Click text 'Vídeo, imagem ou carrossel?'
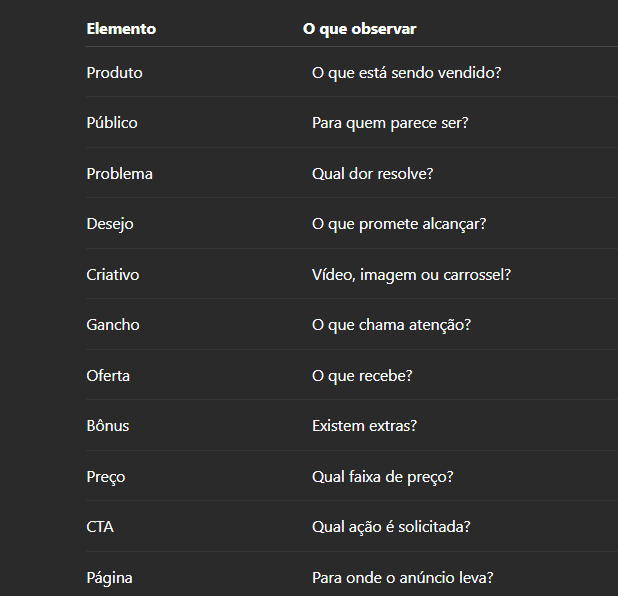This screenshot has width=618, height=596. (x=411, y=275)
